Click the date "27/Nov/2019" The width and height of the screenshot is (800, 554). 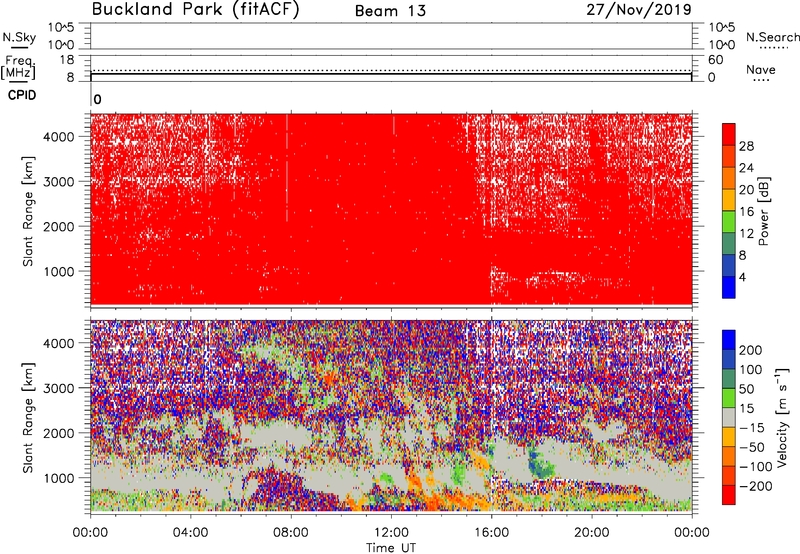(639, 9)
